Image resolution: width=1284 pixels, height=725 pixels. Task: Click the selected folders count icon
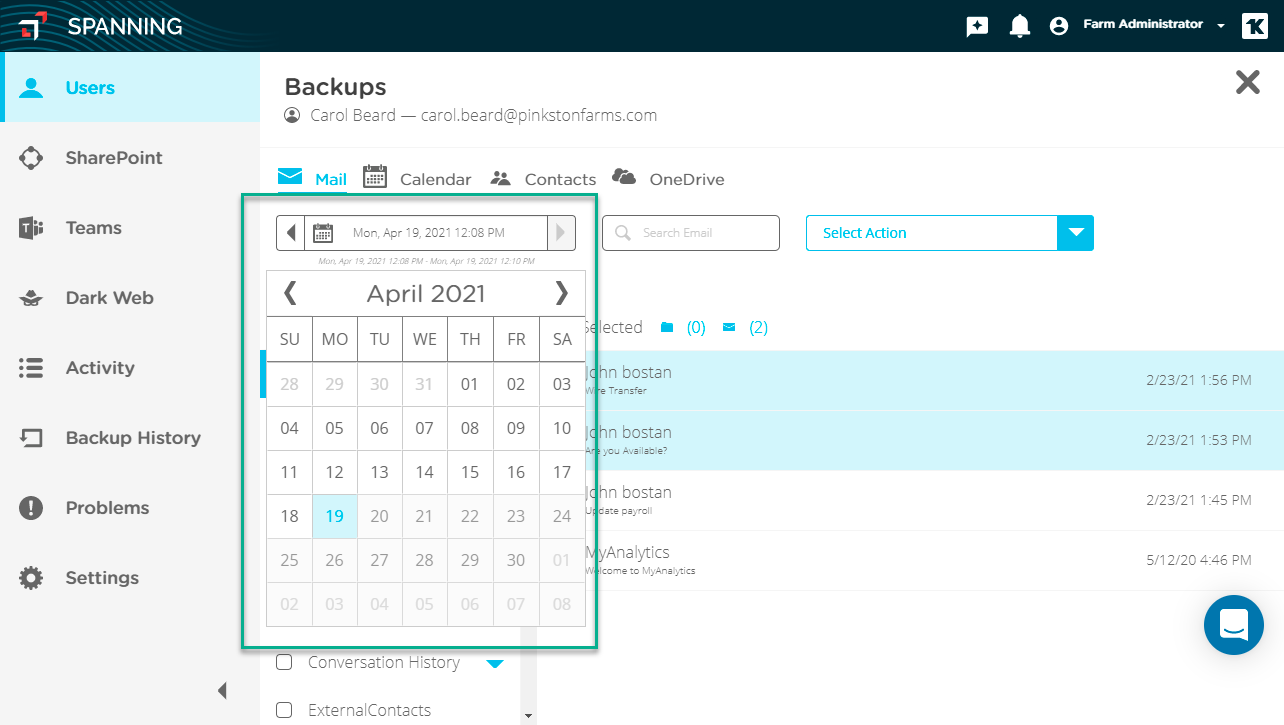pos(667,328)
